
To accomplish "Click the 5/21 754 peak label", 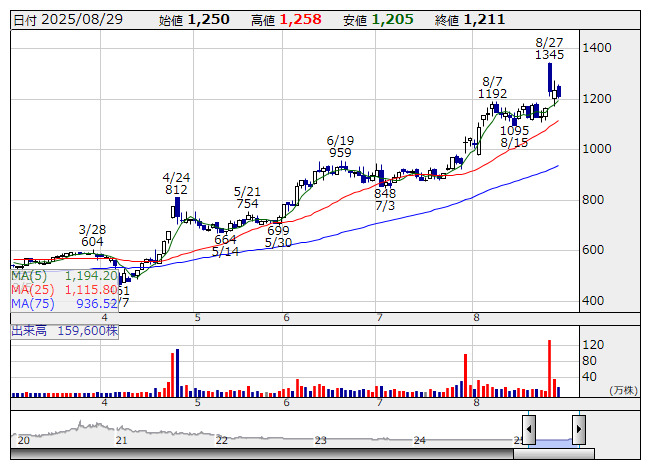I will click(247, 198).
